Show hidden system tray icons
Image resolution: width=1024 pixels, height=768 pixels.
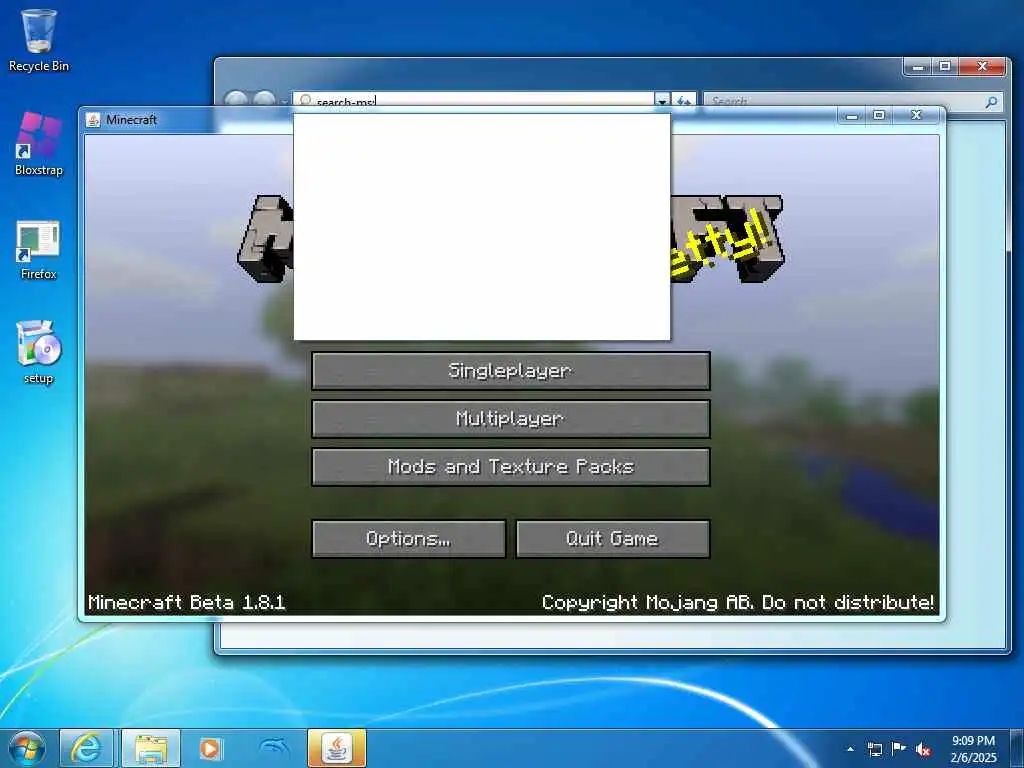(850, 749)
